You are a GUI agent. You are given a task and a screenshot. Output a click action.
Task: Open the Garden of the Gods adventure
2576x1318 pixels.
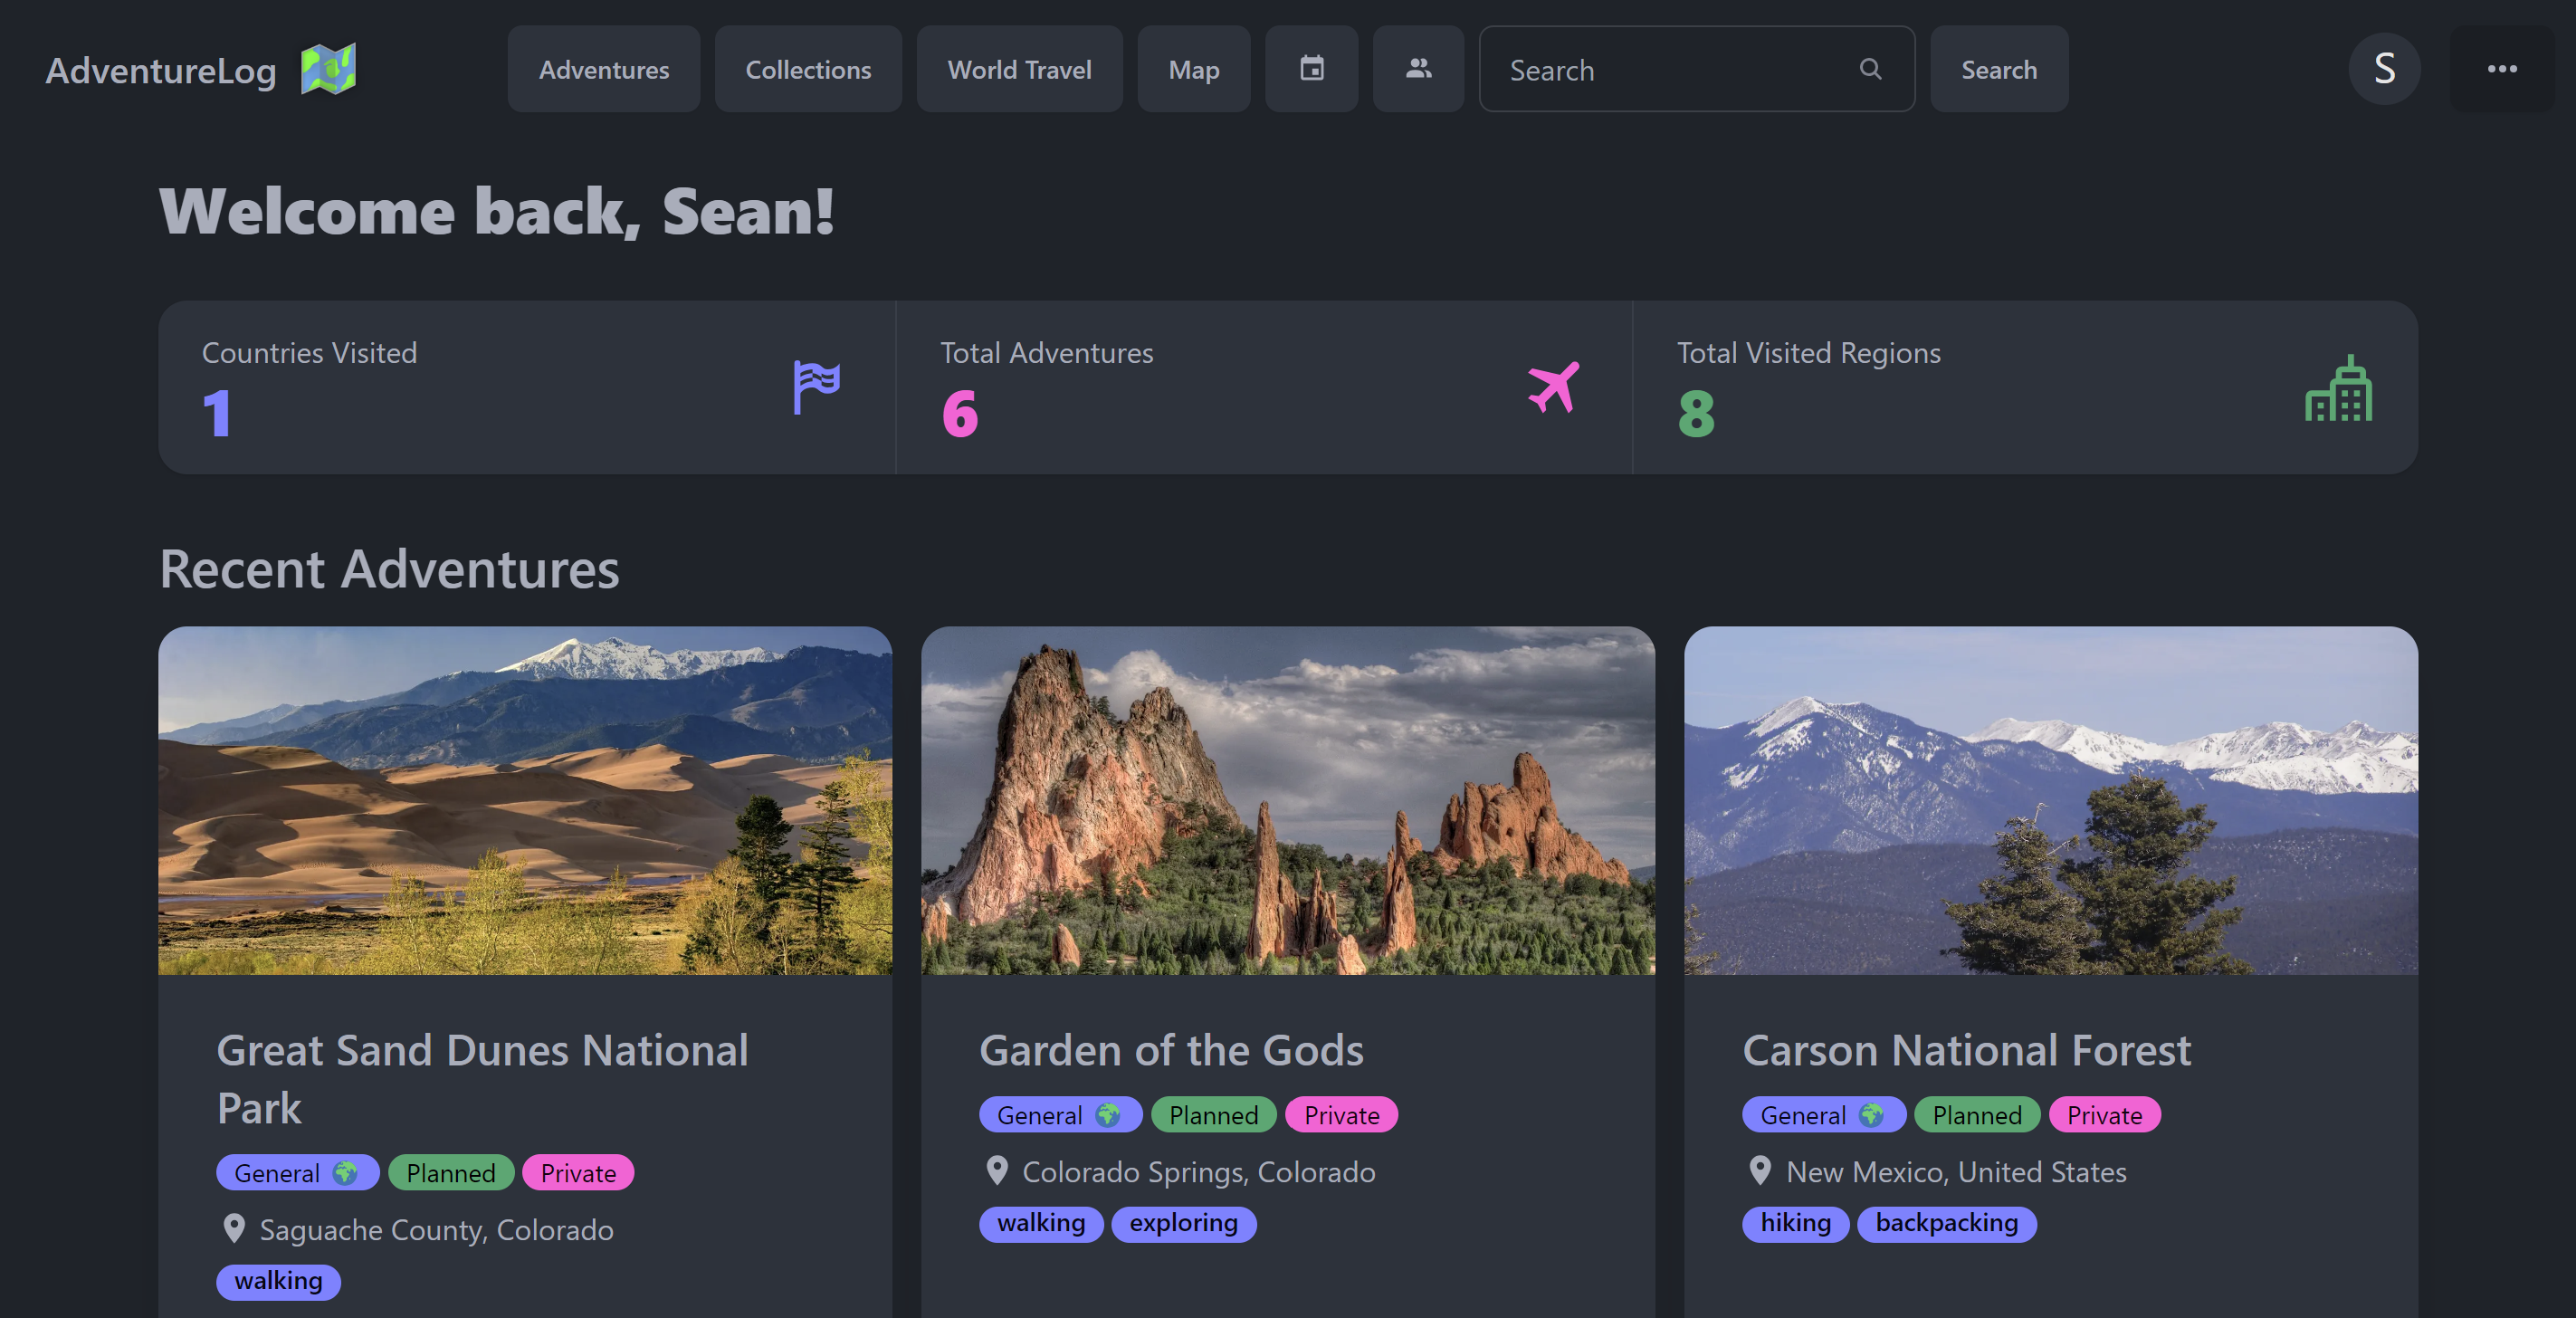pyautogui.click(x=1172, y=1051)
